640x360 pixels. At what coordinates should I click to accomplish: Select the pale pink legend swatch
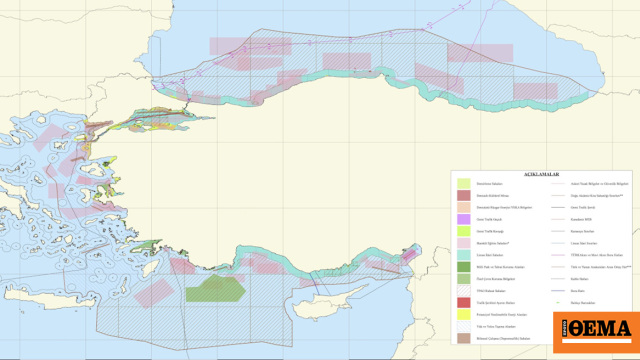pyautogui.click(x=464, y=243)
